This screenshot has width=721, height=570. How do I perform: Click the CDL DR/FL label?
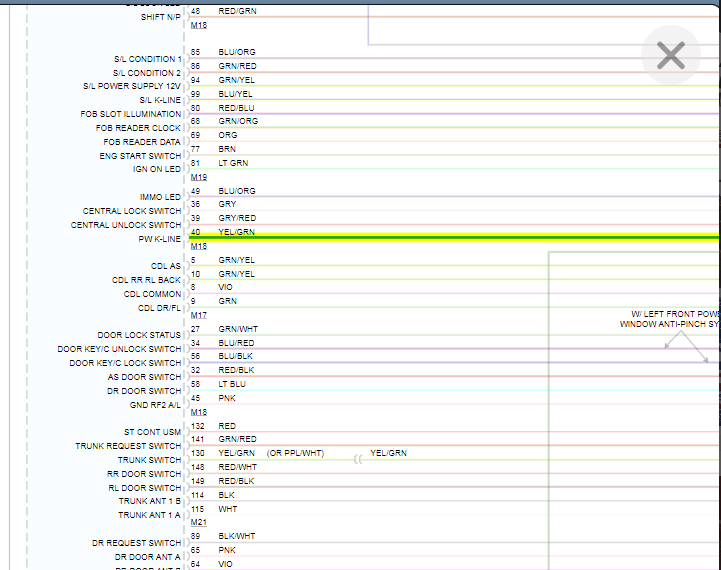[159, 308]
